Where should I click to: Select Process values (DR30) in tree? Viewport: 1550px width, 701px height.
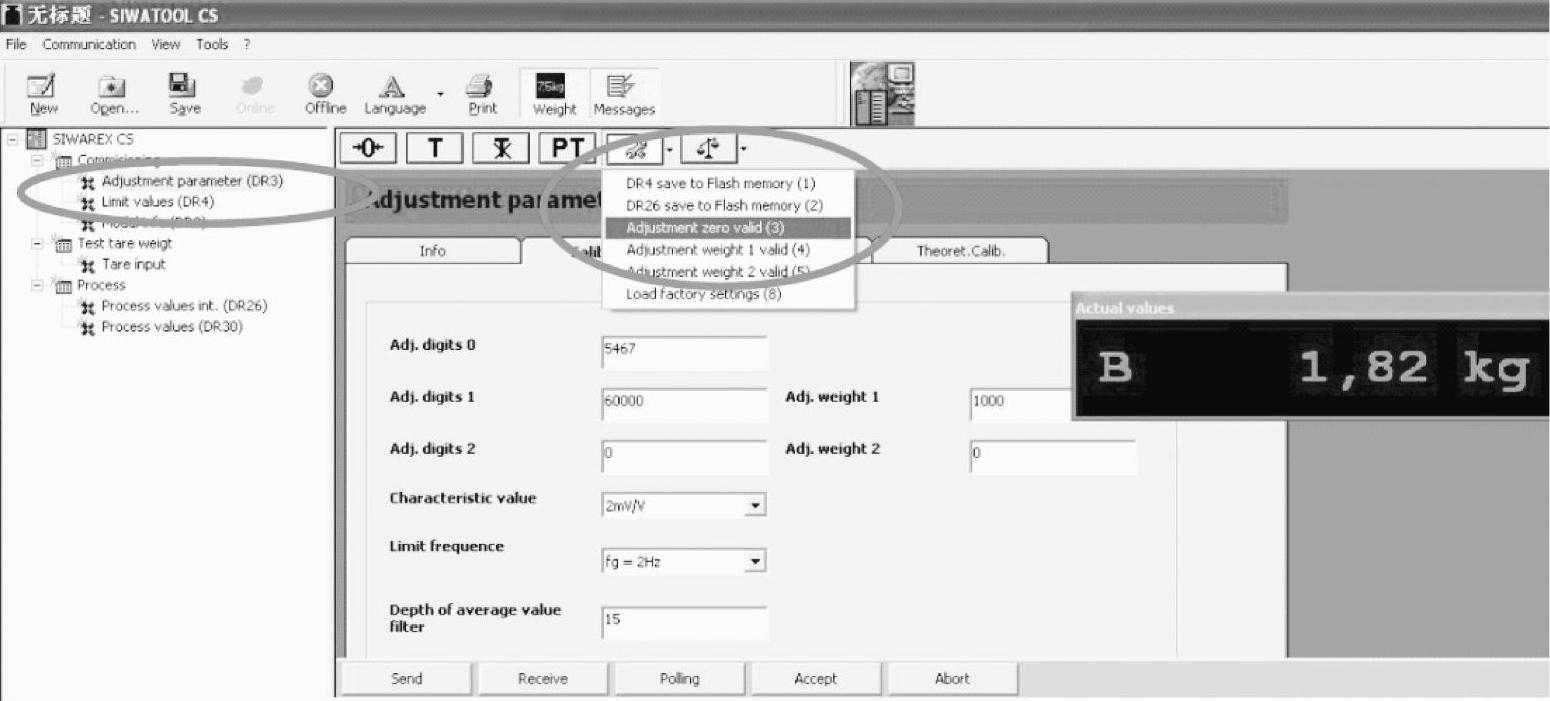coord(172,327)
